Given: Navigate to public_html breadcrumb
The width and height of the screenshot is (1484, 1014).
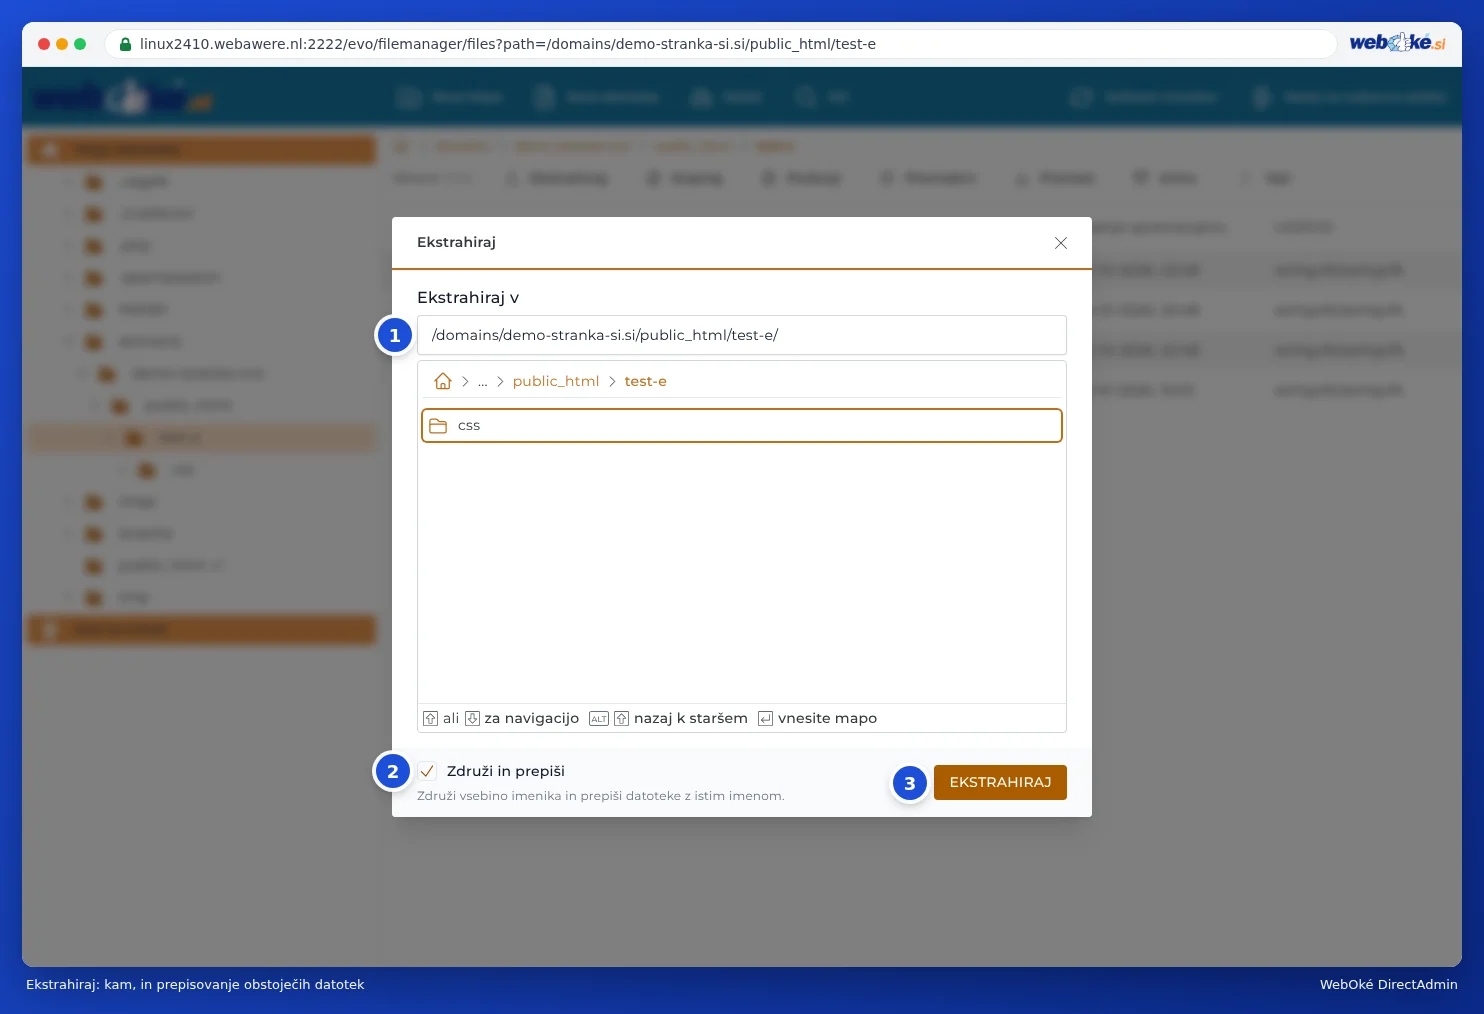Looking at the screenshot, I should click(556, 381).
